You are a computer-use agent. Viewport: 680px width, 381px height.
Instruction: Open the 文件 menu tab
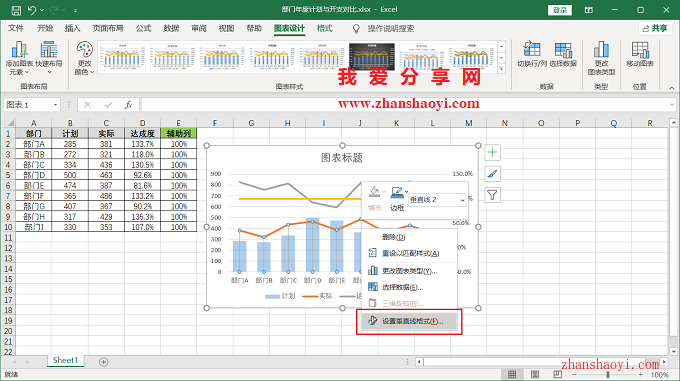pos(16,28)
